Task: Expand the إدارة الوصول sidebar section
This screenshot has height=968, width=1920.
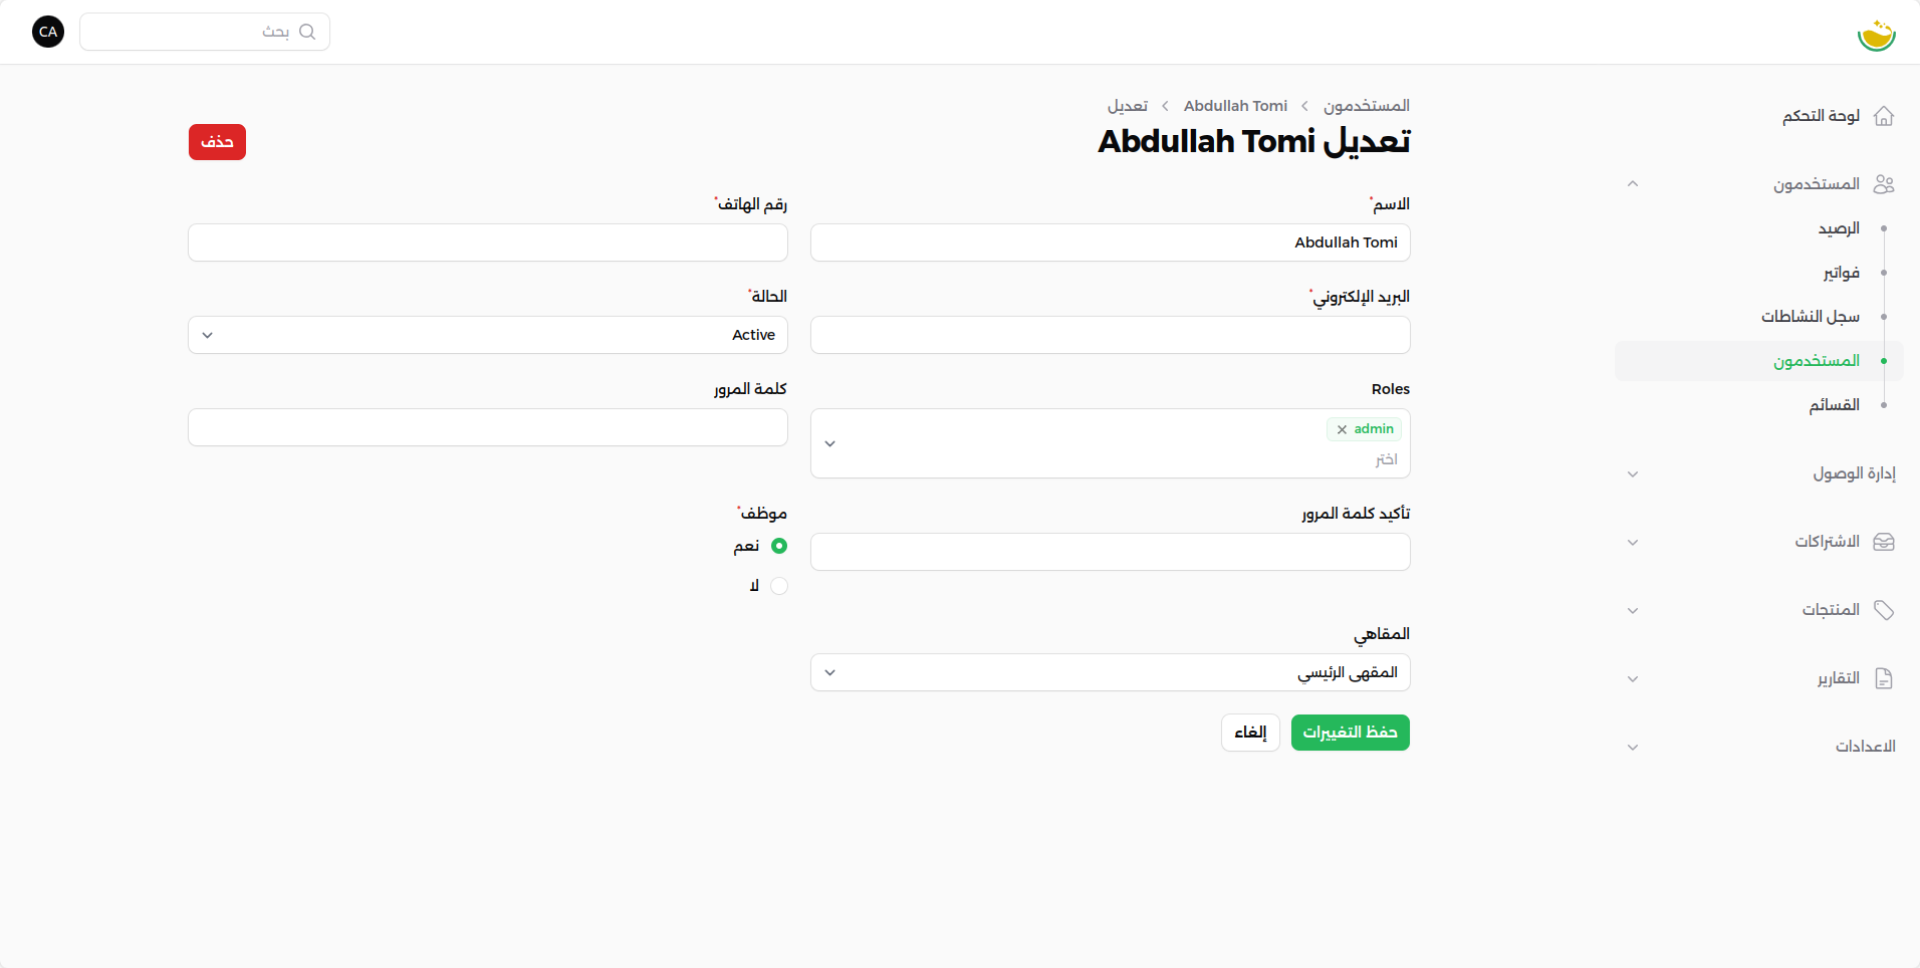Action: click(1633, 474)
